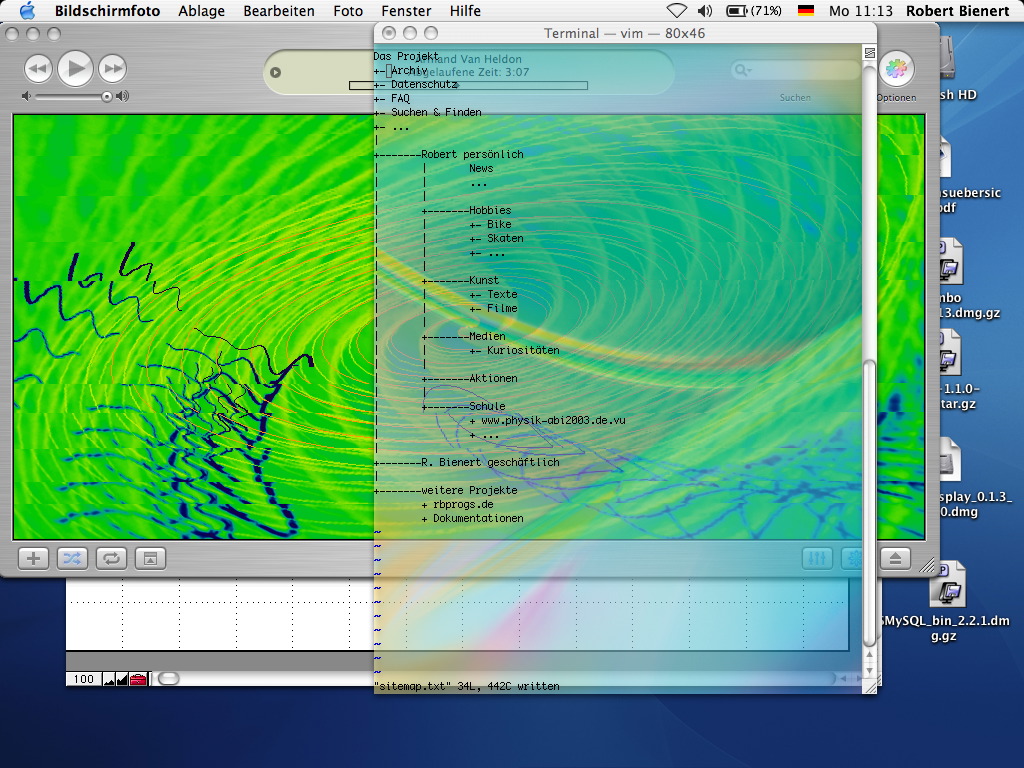This screenshot has width=1024, height=768.
Task: Click the Terminal vertical scrollbar thumb
Action: click(x=869, y=502)
